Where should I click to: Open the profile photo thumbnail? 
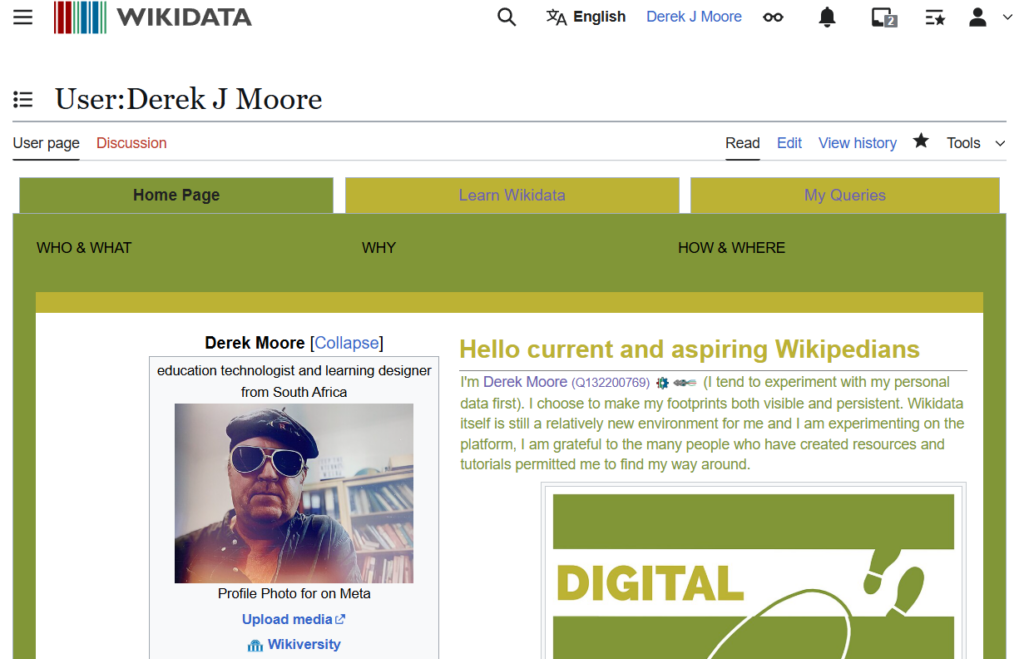click(294, 493)
